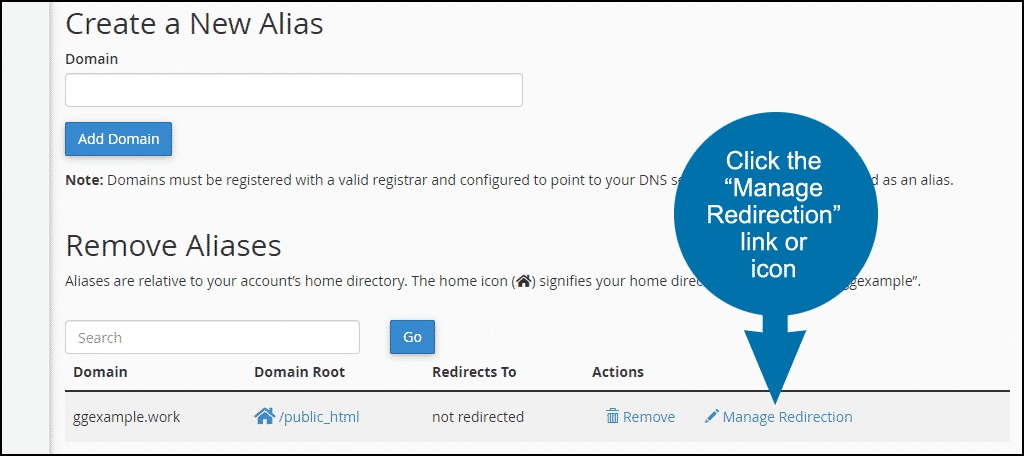Sort by the Domain column header
Image resolution: width=1024 pixels, height=456 pixels.
pos(100,372)
